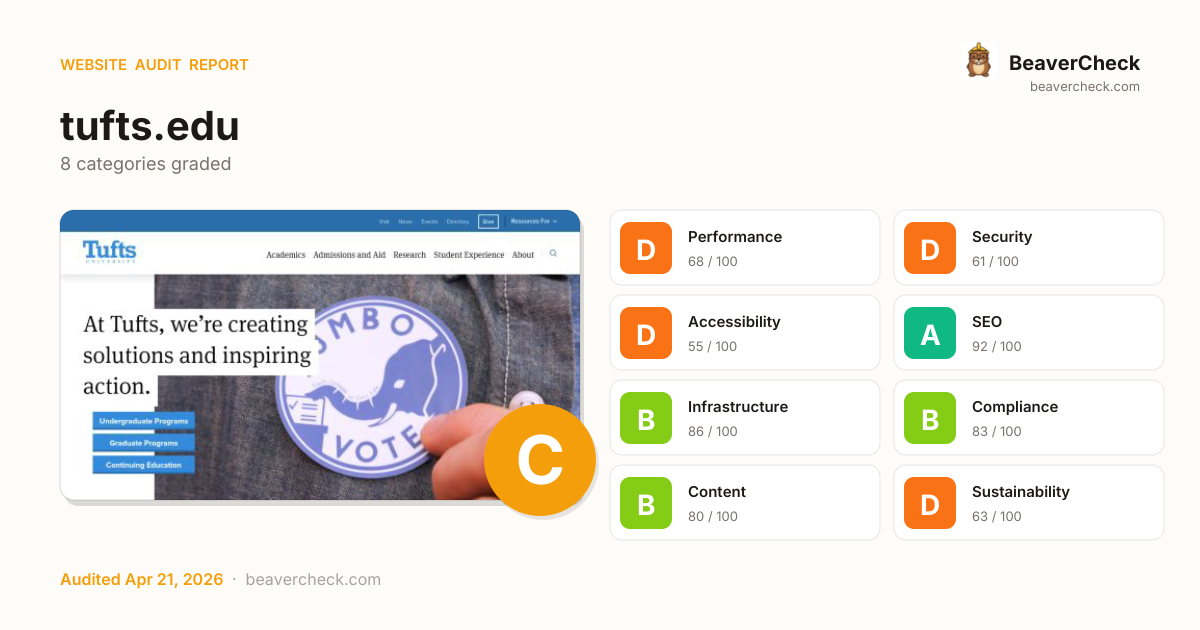Click the Sustainability D grade badge
Screen dimensions: 1200x630
pyautogui.click(x=930, y=503)
